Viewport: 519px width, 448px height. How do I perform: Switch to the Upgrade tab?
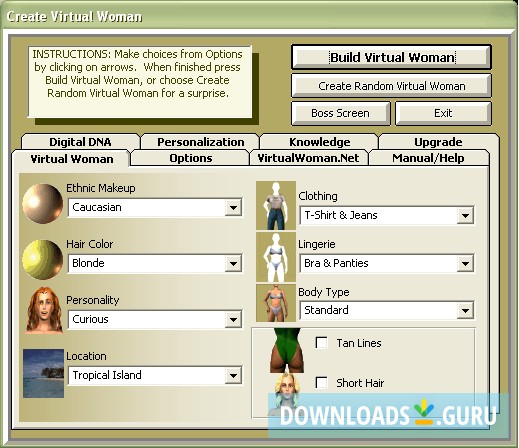pyautogui.click(x=438, y=142)
